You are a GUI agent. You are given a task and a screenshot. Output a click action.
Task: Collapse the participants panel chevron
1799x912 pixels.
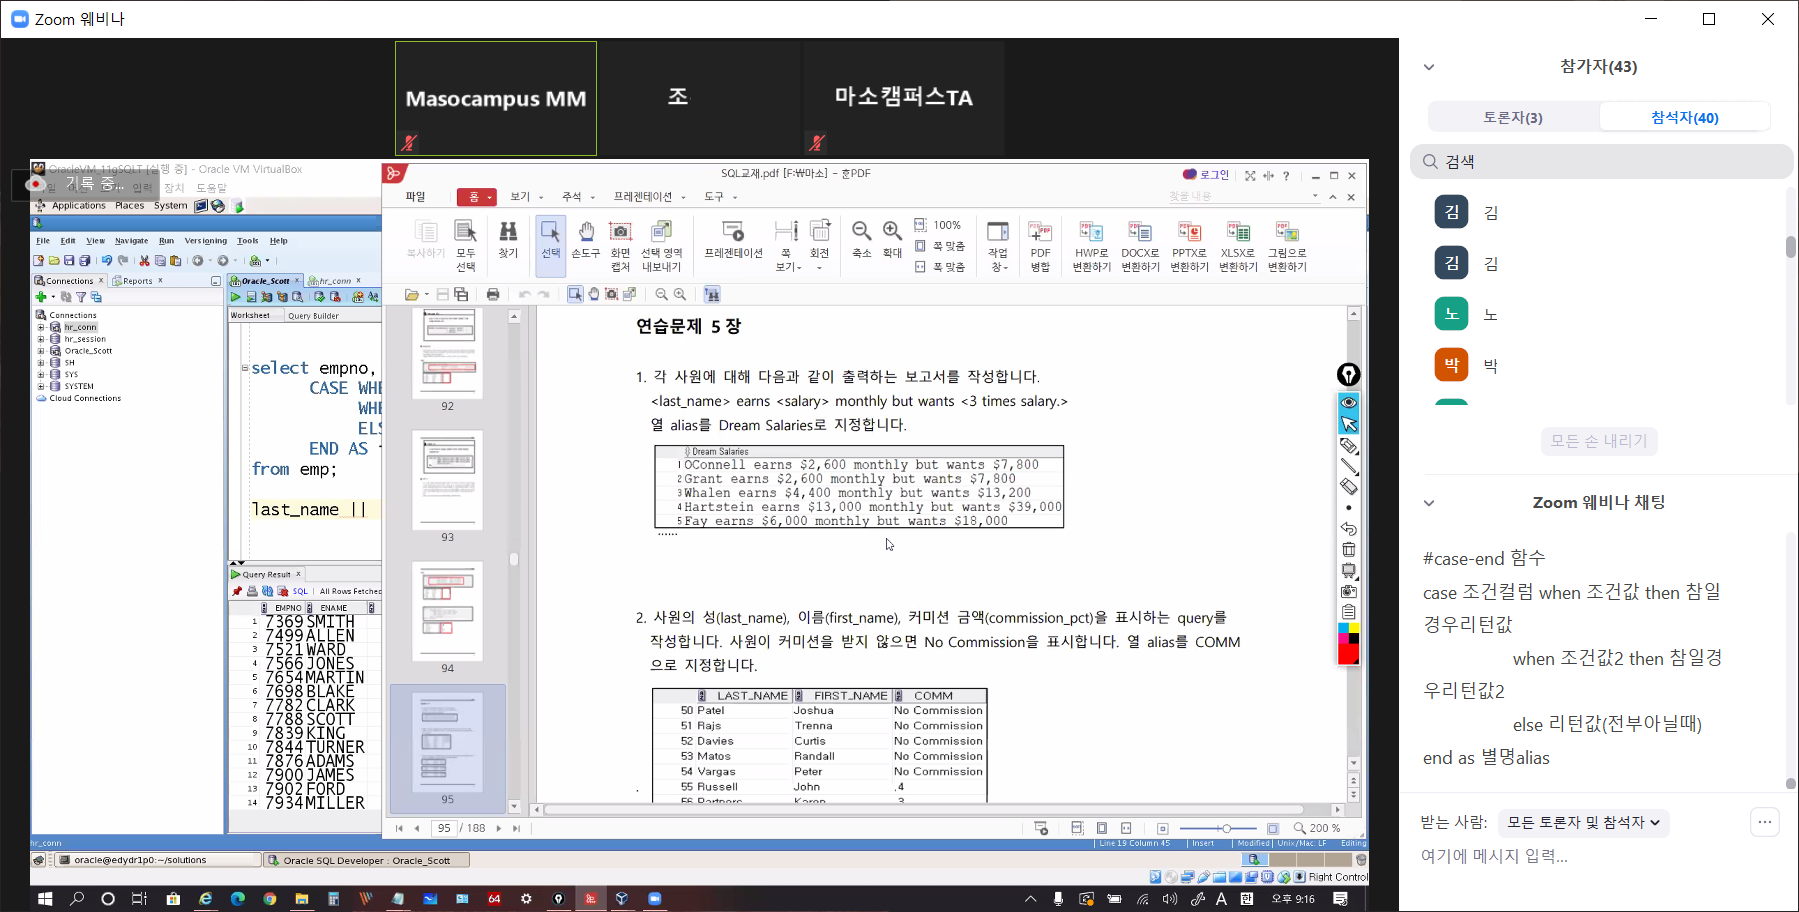tap(1429, 67)
